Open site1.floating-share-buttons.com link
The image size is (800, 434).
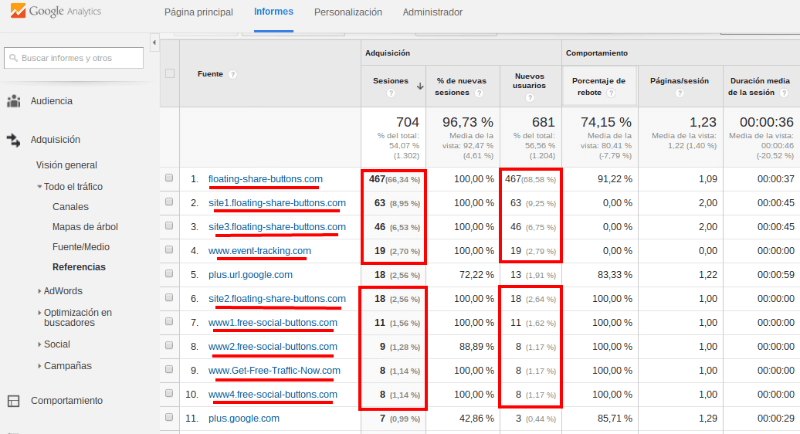pos(277,203)
